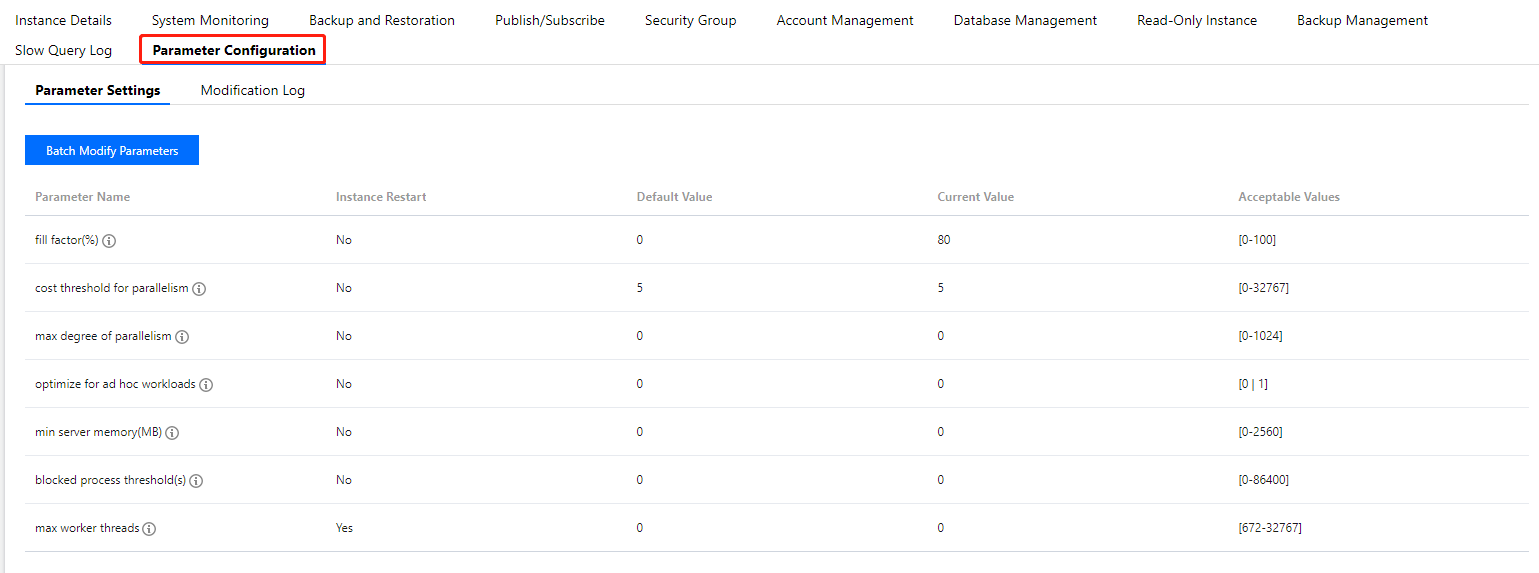Open the Read-Only Instance tab
This screenshot has width=1539, height=573.
coord(1197,20)
